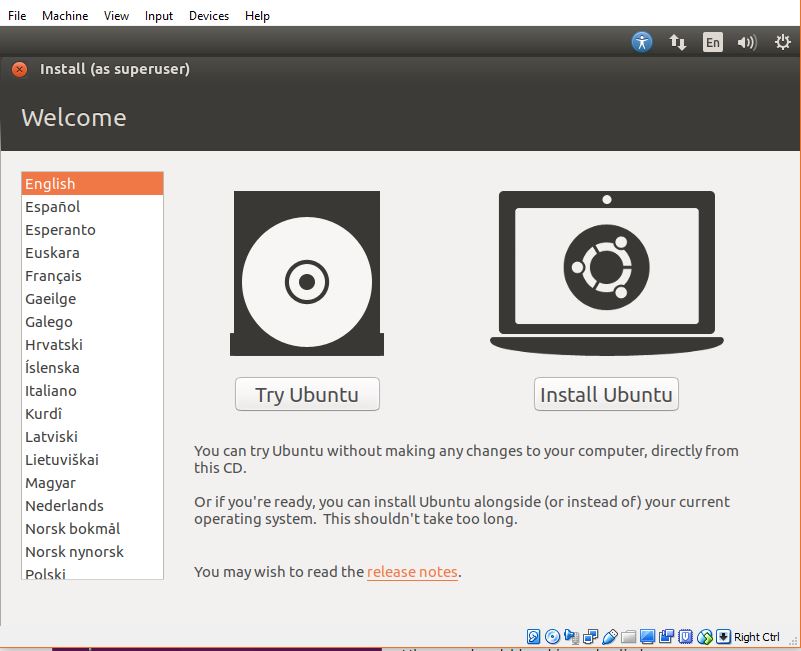Open the session gear menu in top panel

781,42
